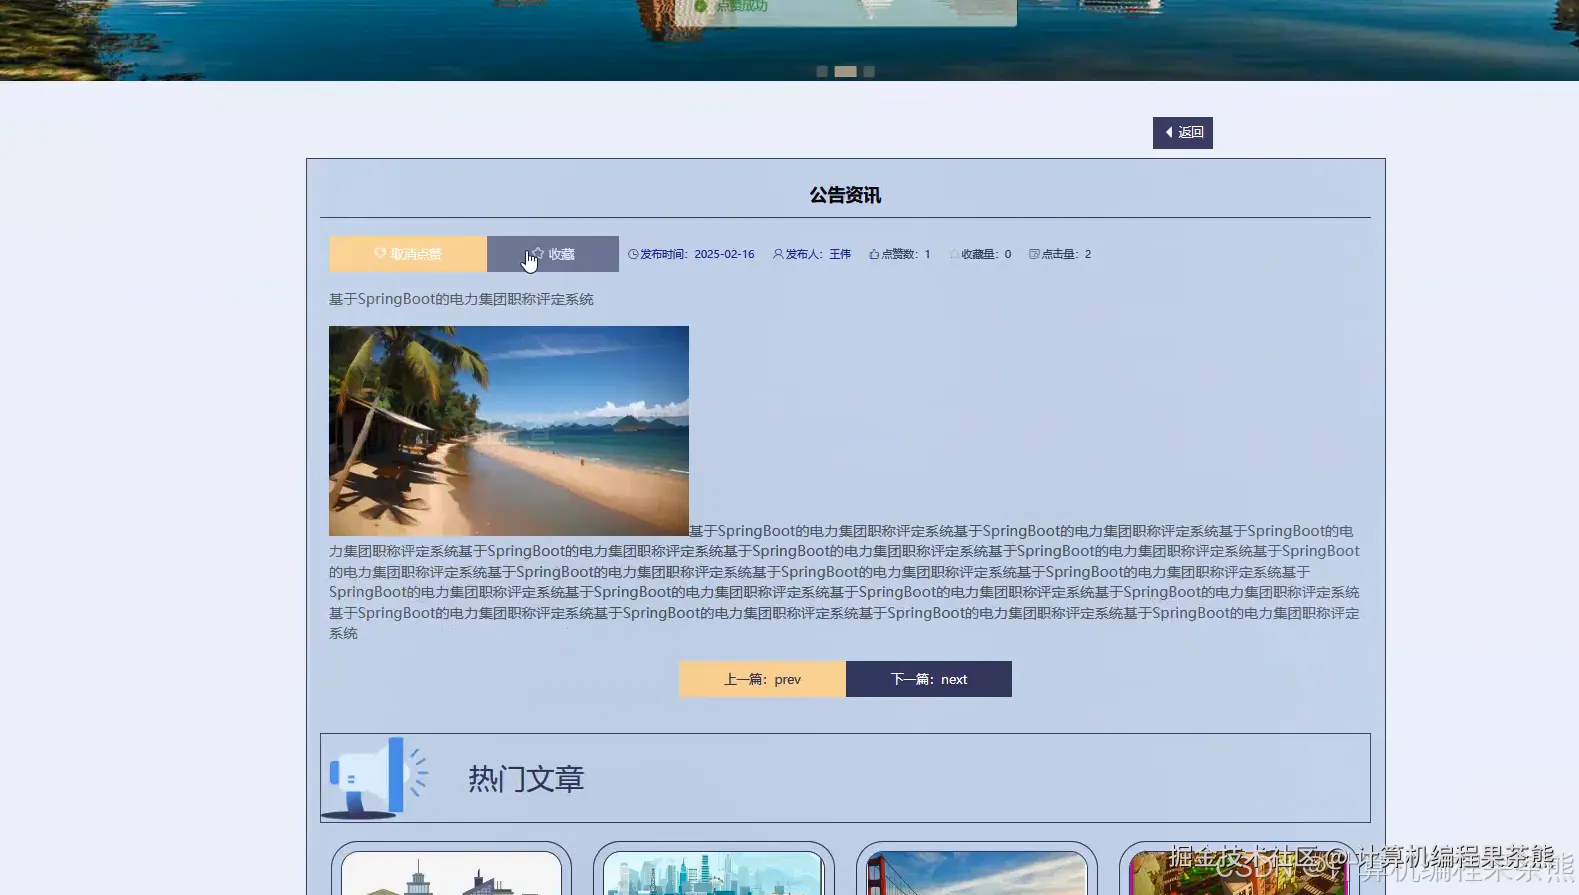Viewport: 1579px width, 895px height.
Task: Click the thumbs-up icon beside 点赞数
Action: point(874,254)
